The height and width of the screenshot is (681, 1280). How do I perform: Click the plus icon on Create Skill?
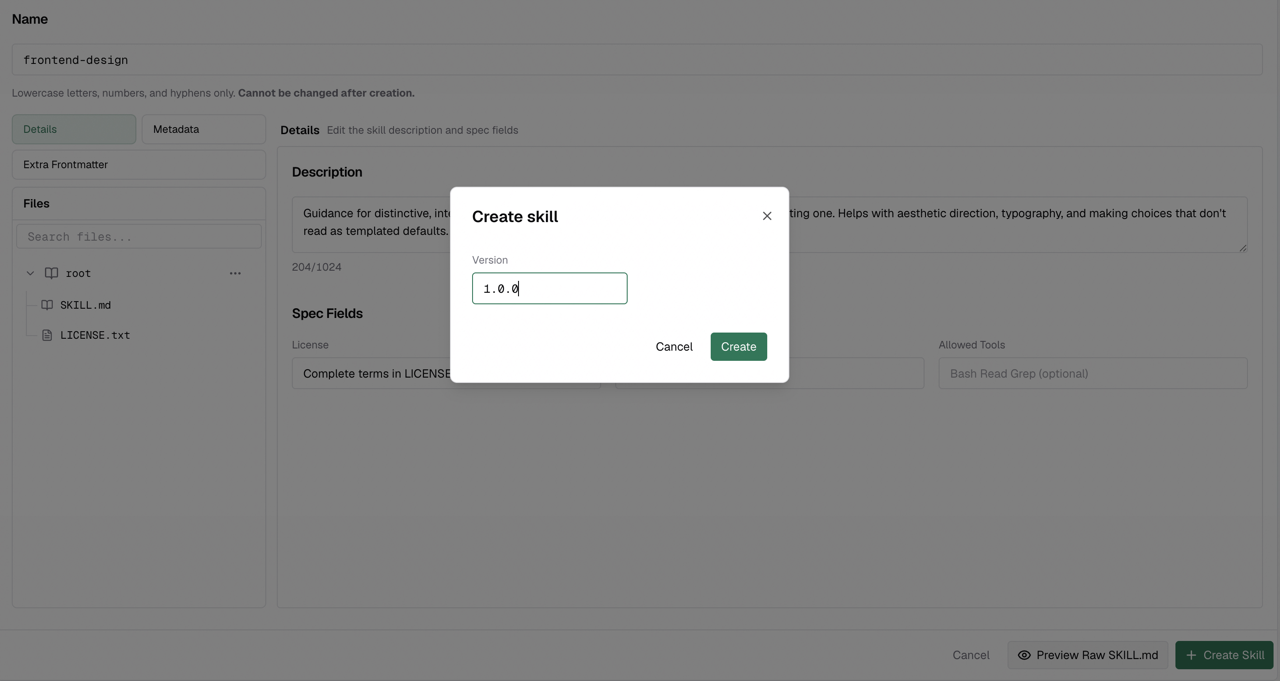1191,655
